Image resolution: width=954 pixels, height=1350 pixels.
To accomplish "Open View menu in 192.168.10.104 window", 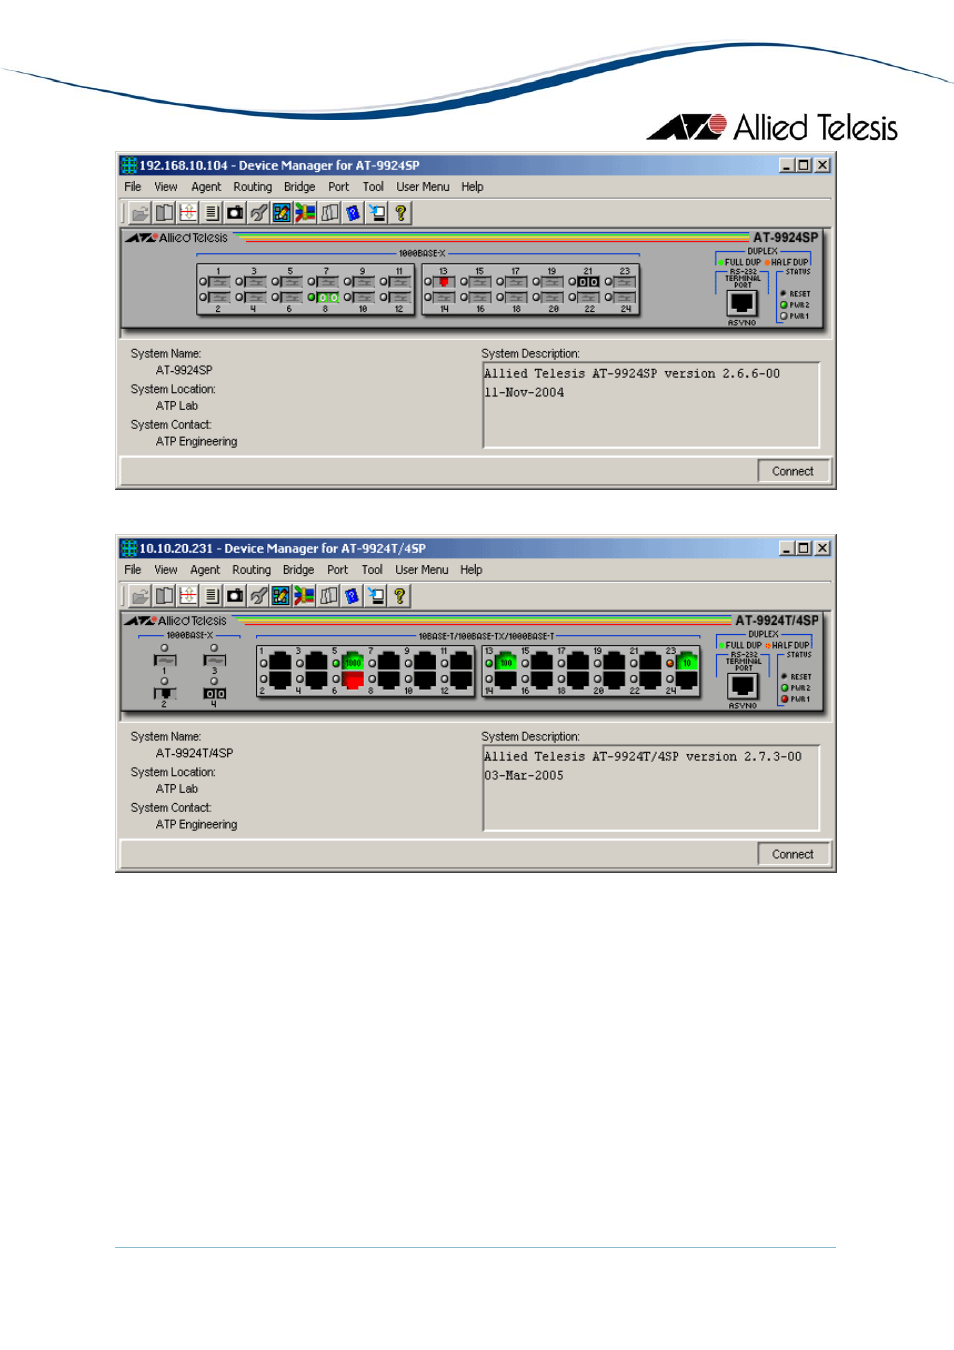I will [166, 187].
